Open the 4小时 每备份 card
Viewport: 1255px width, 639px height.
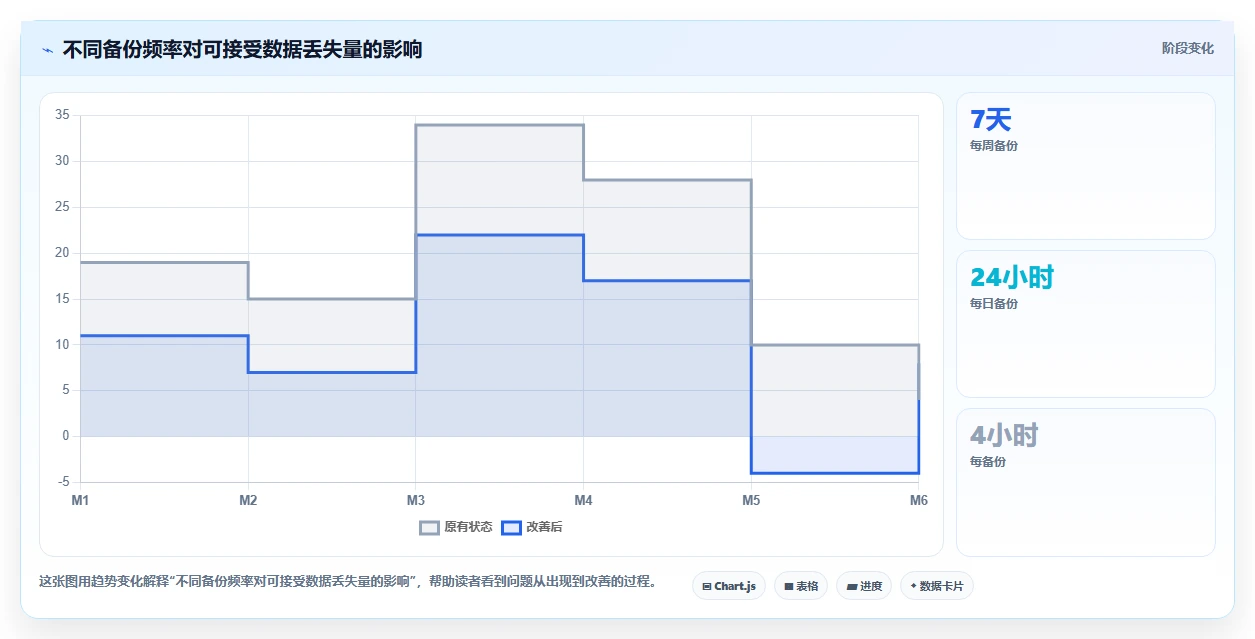pyautogui.click(x=1086, y=482)
